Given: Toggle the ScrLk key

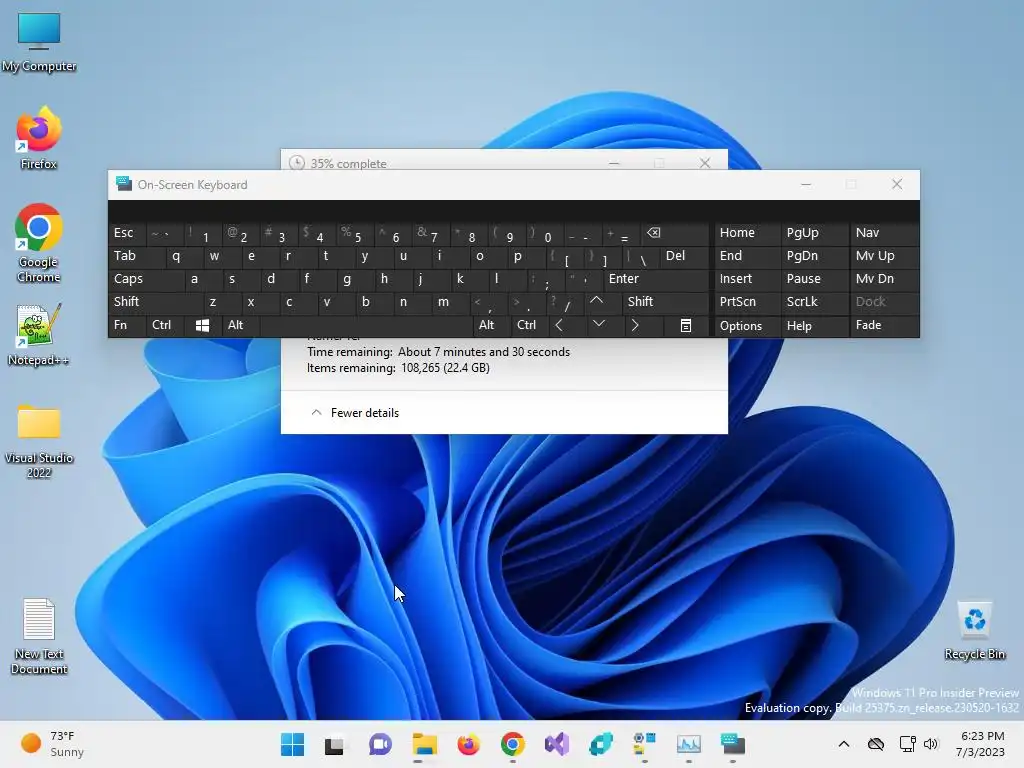Looking at the screenshot, I should [x=814, y=302].
